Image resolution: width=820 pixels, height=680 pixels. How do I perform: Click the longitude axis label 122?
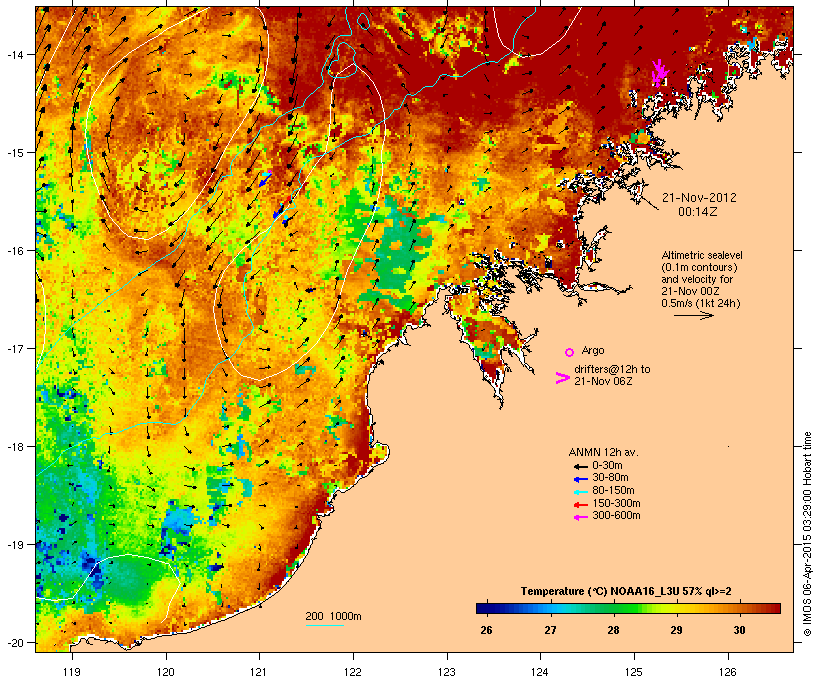[353, 672]
